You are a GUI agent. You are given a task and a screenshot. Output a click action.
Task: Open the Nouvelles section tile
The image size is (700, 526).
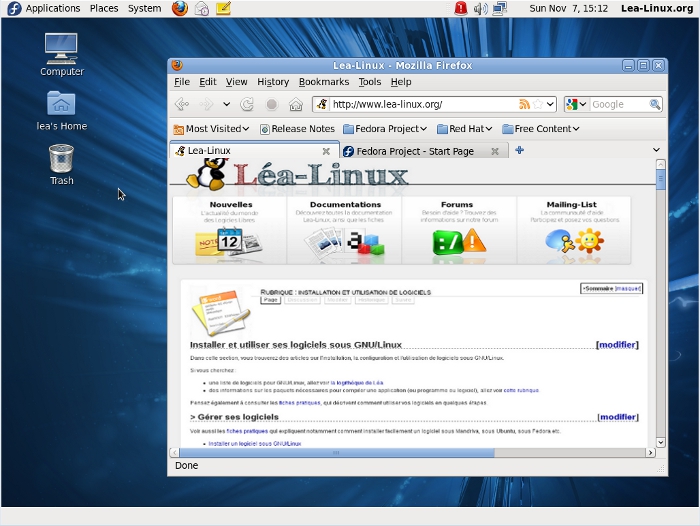coord(230,230)
